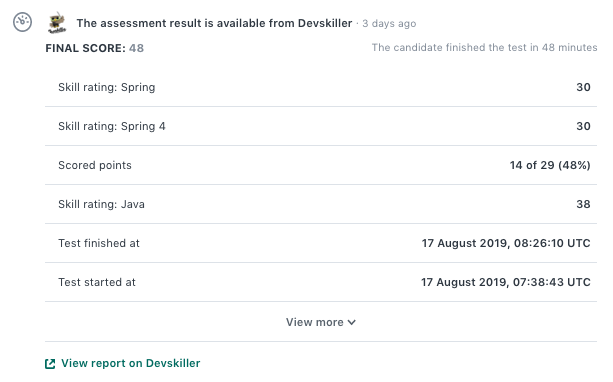Expand the View more section
This screenshot has width=613, height=382.
coord(321,322)
